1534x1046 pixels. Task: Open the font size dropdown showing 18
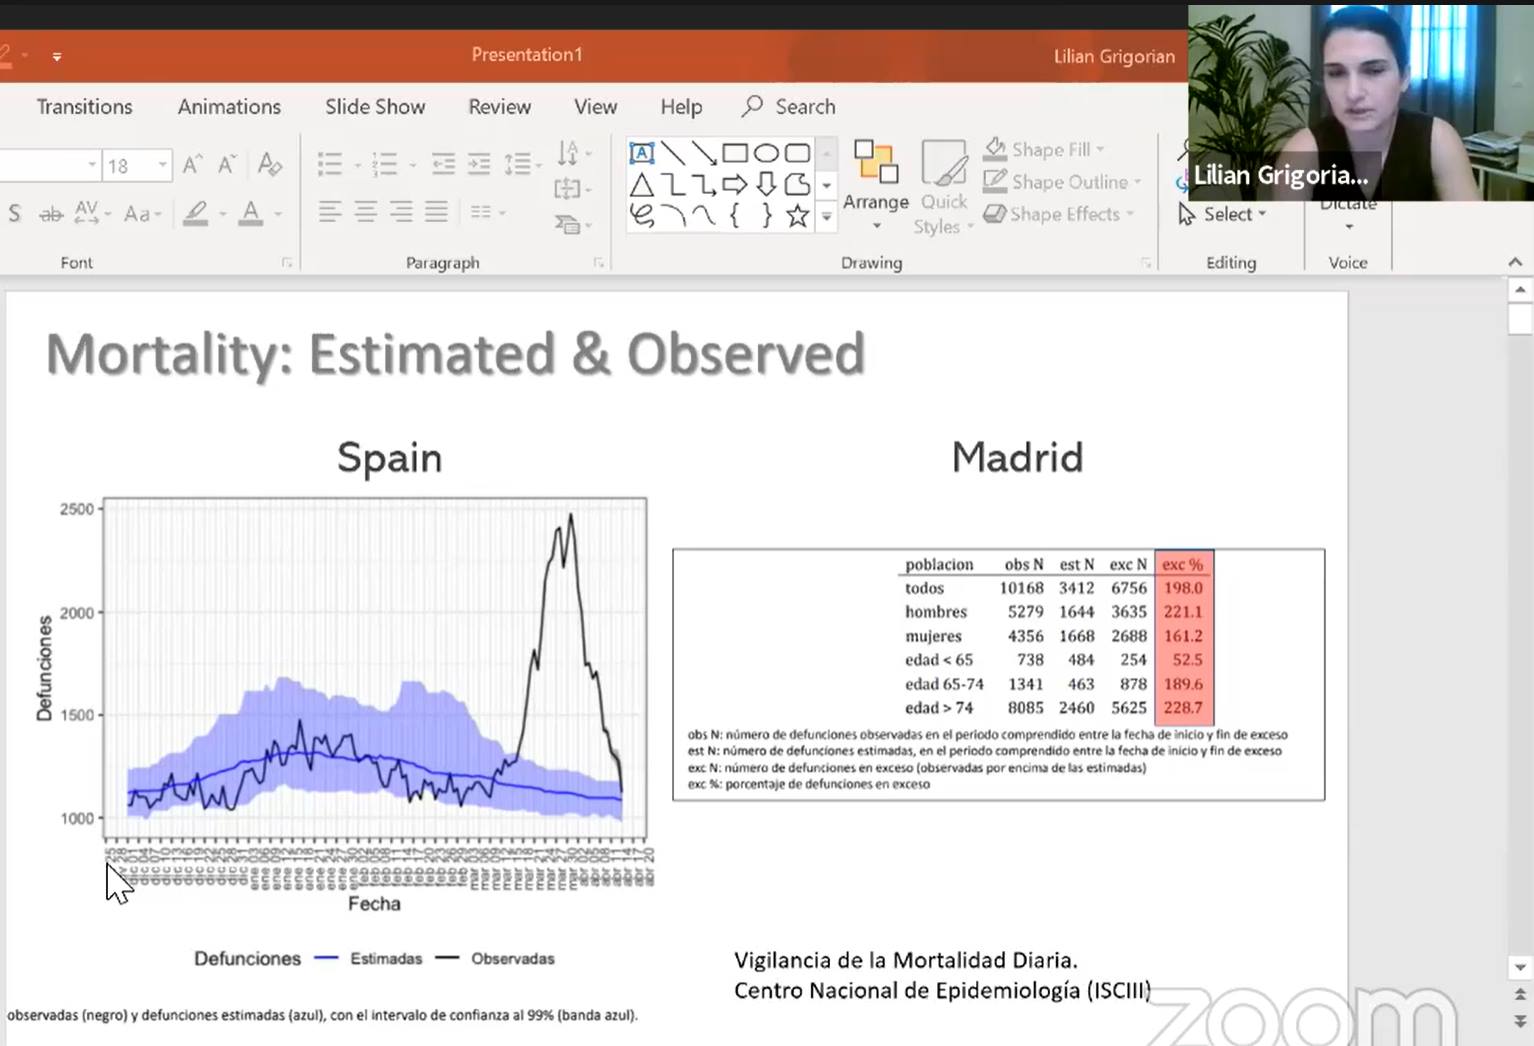tap(162, 165)
